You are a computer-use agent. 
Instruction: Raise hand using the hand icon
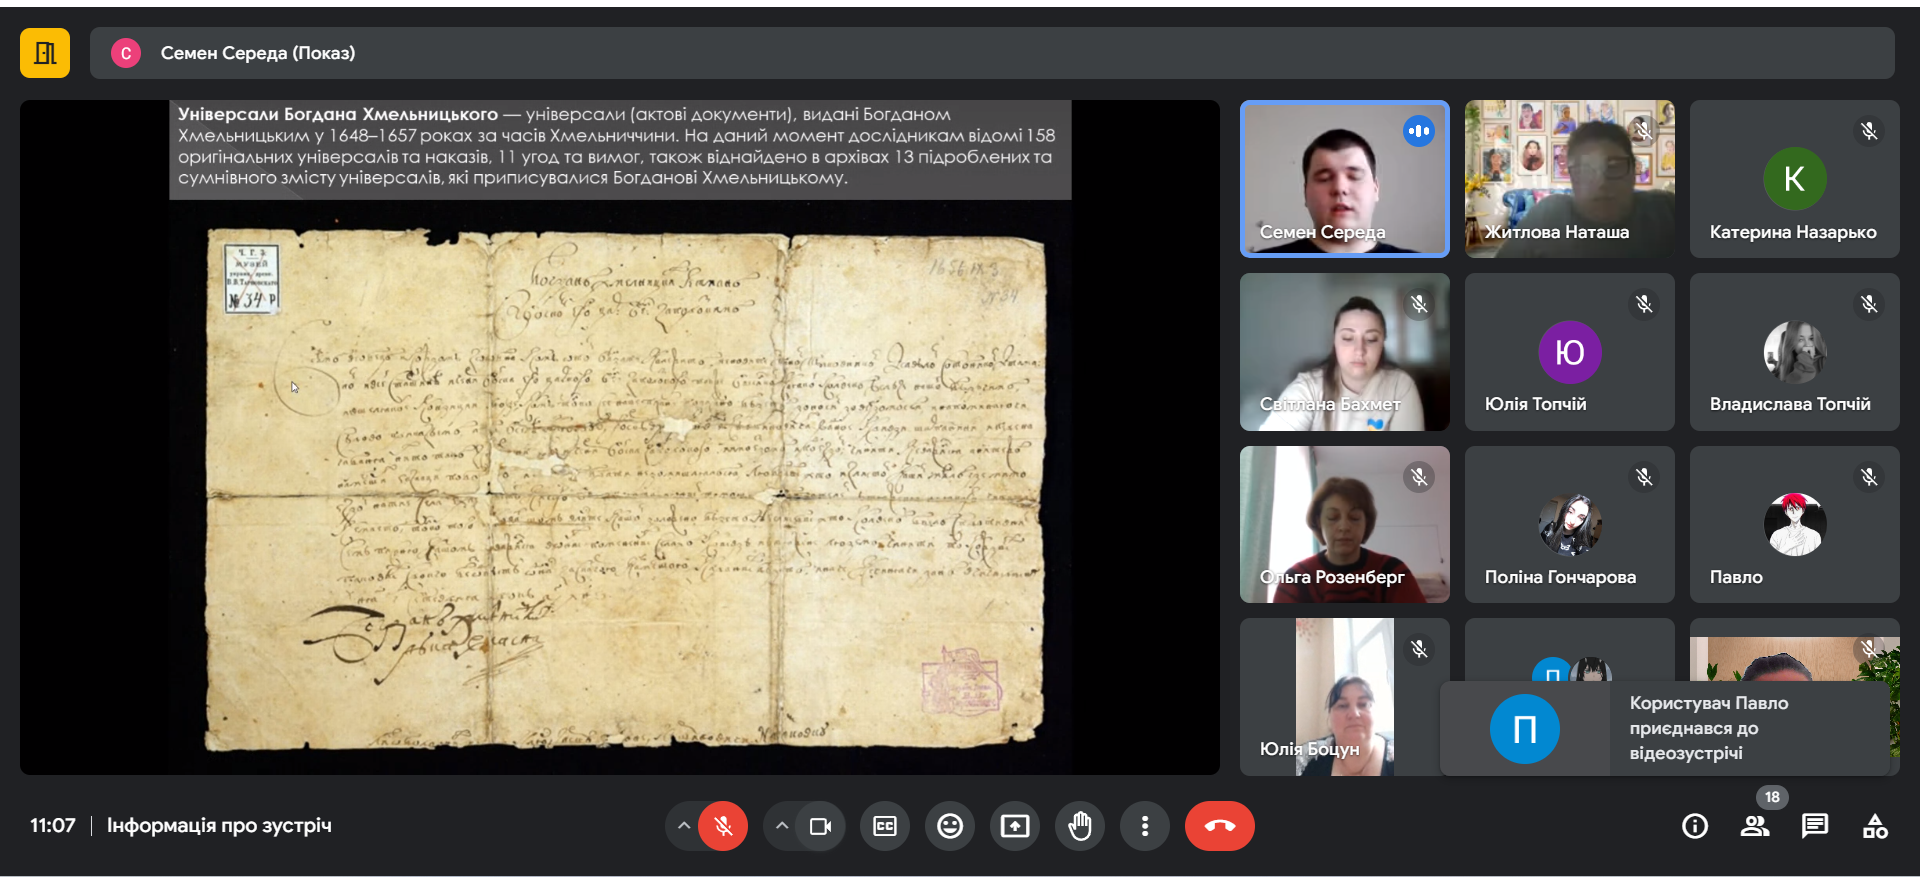[x=1080, y=826]
